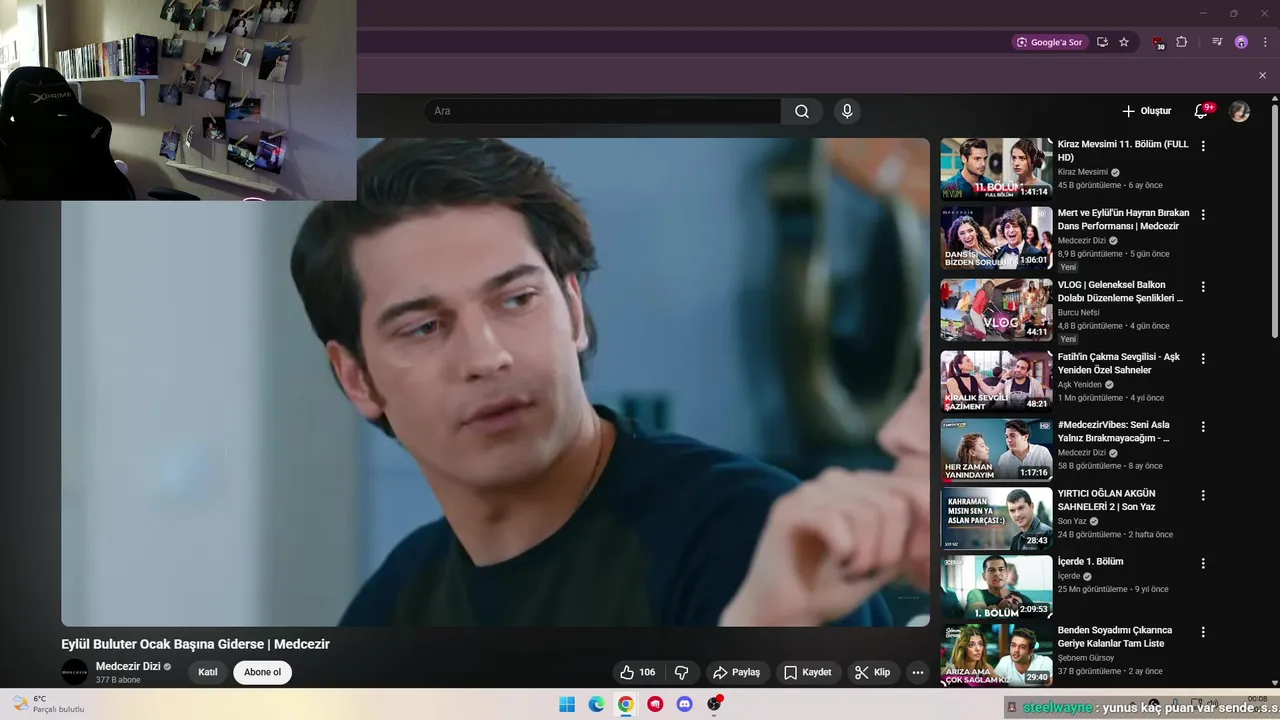
Task: Click the title Benden Soyadımı Çıkarınca Geriye Kalanlar
Action: tap(1115, 637)
